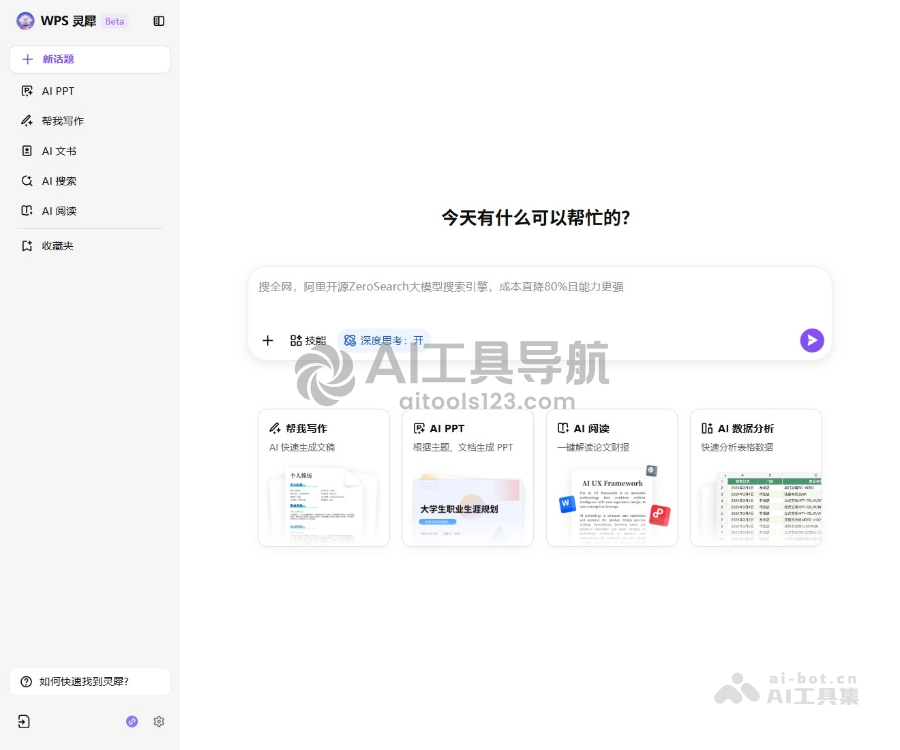Start a 新话题 conversation
This screenshot has width=900, height=750.
(x=90, y=59)
